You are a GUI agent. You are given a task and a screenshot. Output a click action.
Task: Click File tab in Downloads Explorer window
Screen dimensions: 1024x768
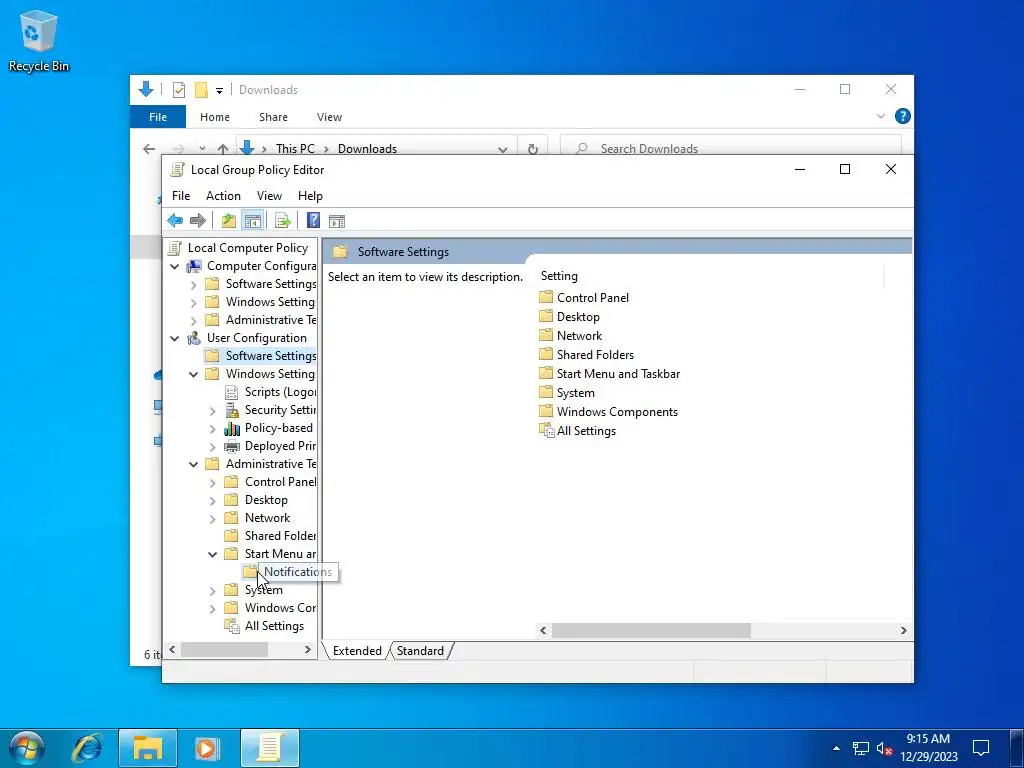coord(158,117)
